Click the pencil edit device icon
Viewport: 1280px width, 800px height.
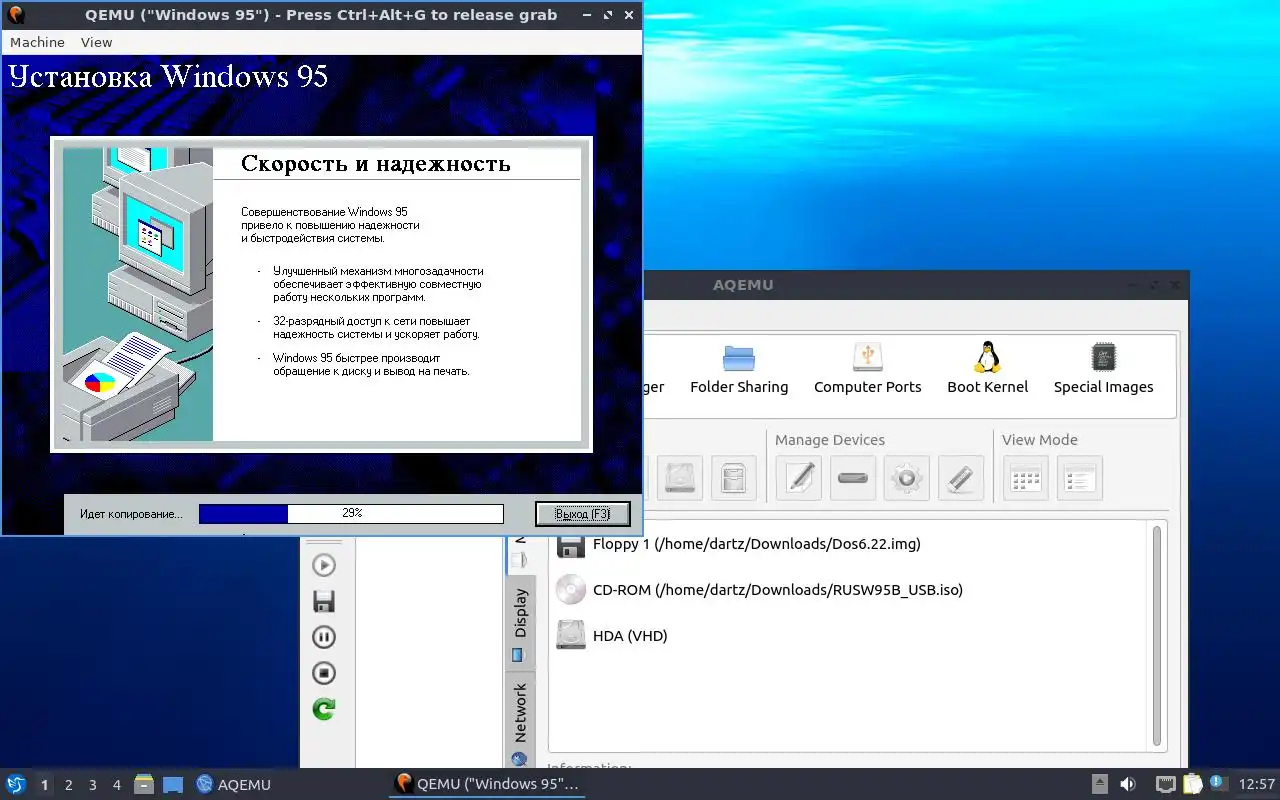[799, 478]
